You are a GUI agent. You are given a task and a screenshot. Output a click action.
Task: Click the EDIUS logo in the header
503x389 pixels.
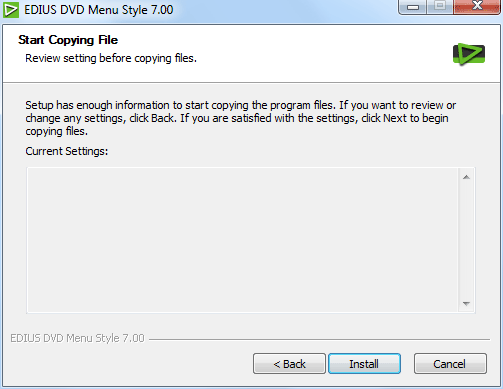point(469,54)
